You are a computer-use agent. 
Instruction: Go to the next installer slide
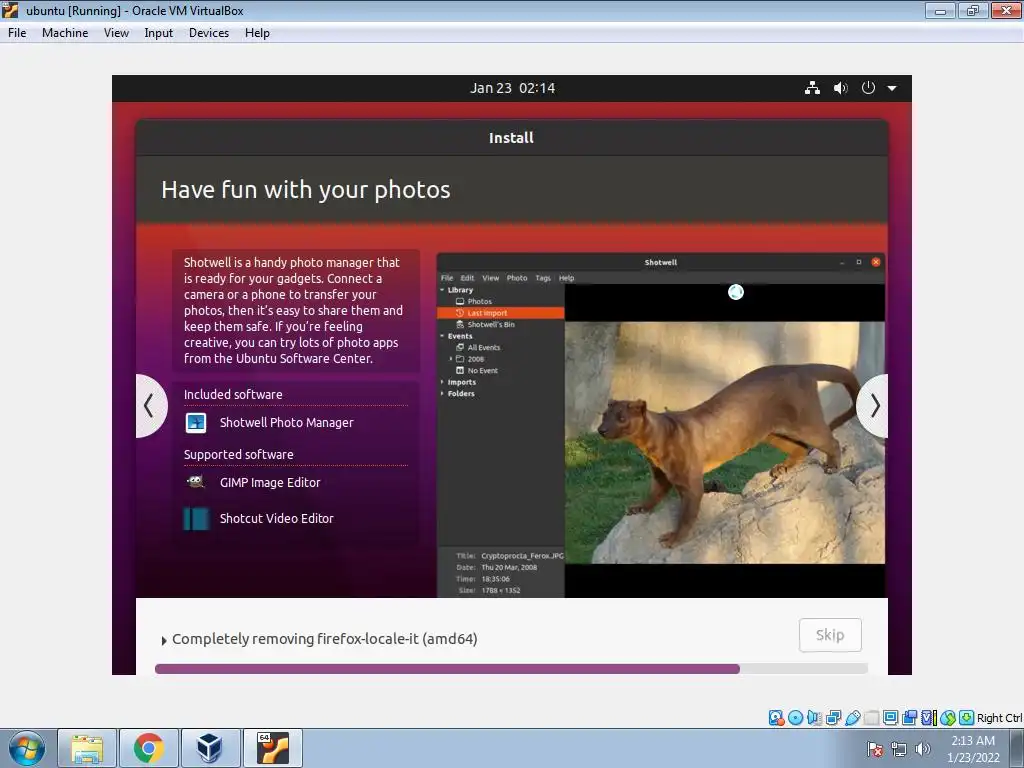pos(873,406)
